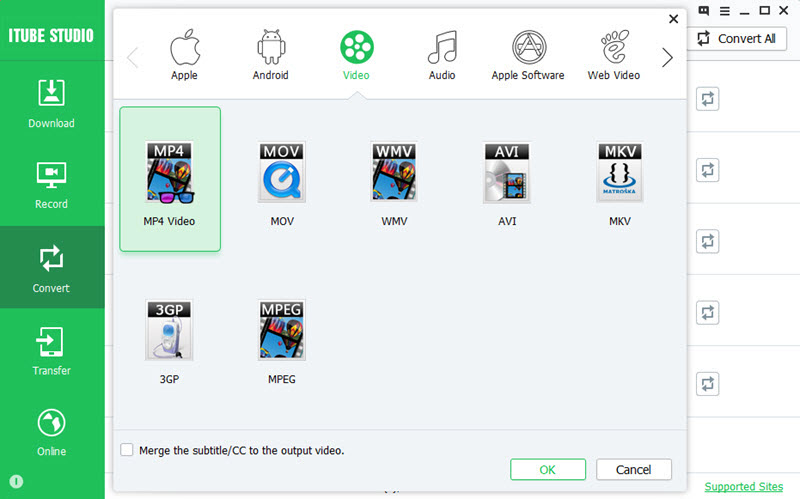
Task: Click the fifth row's convert icon
Action: [x=708, y=384]
